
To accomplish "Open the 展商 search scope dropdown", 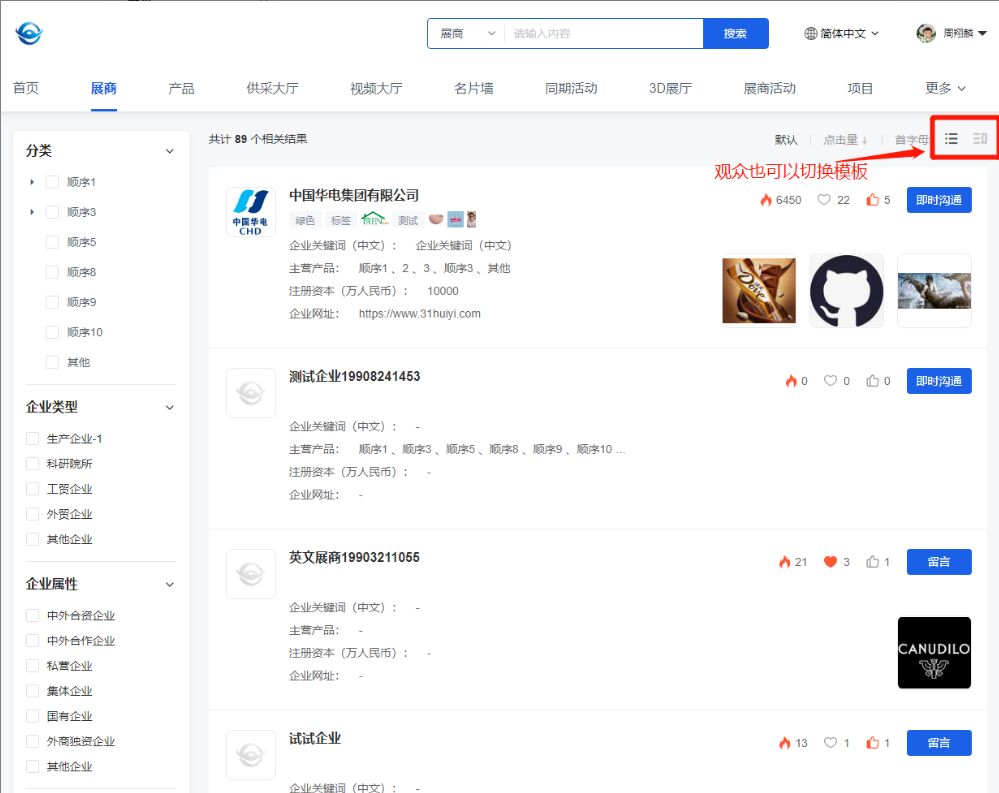I will [466, 34].
